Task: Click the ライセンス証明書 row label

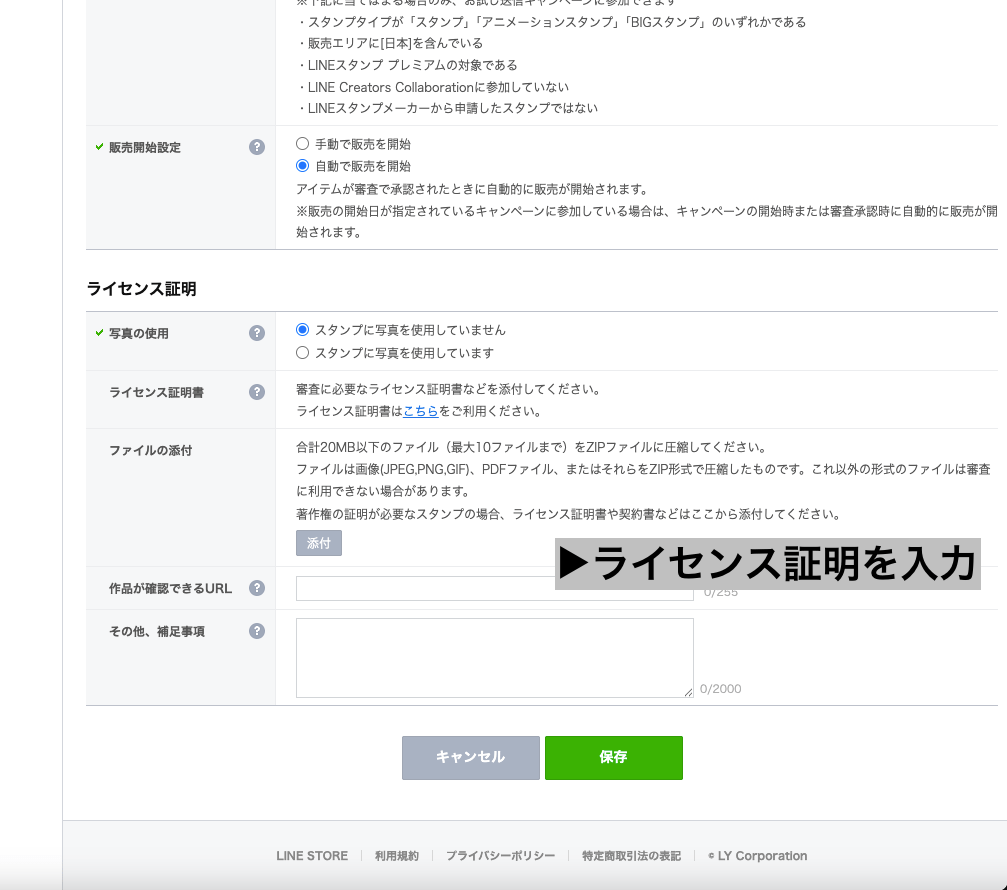Action: click(x=156, y=392)
